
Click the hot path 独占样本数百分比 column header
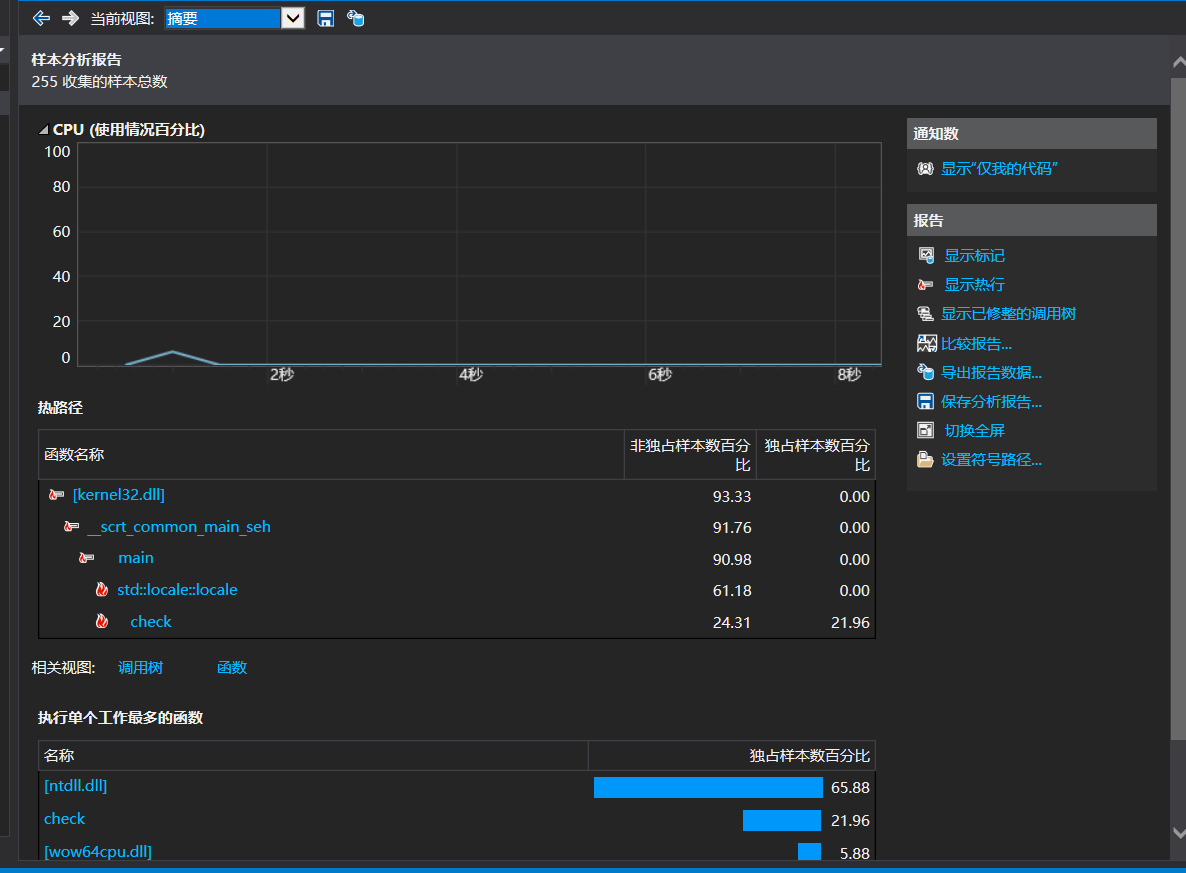[816, 455]
